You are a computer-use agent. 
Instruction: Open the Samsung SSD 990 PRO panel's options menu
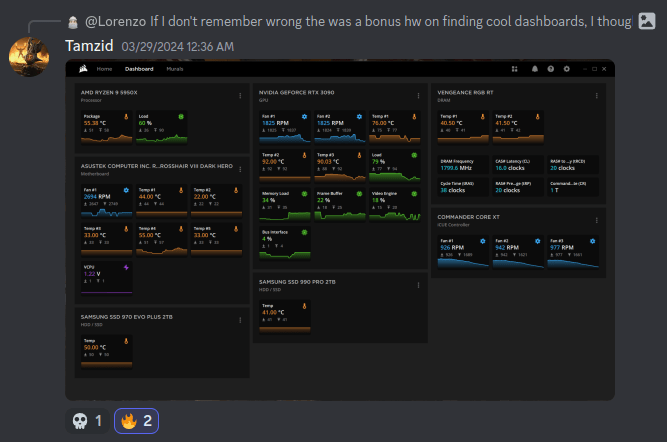point(418,285)
